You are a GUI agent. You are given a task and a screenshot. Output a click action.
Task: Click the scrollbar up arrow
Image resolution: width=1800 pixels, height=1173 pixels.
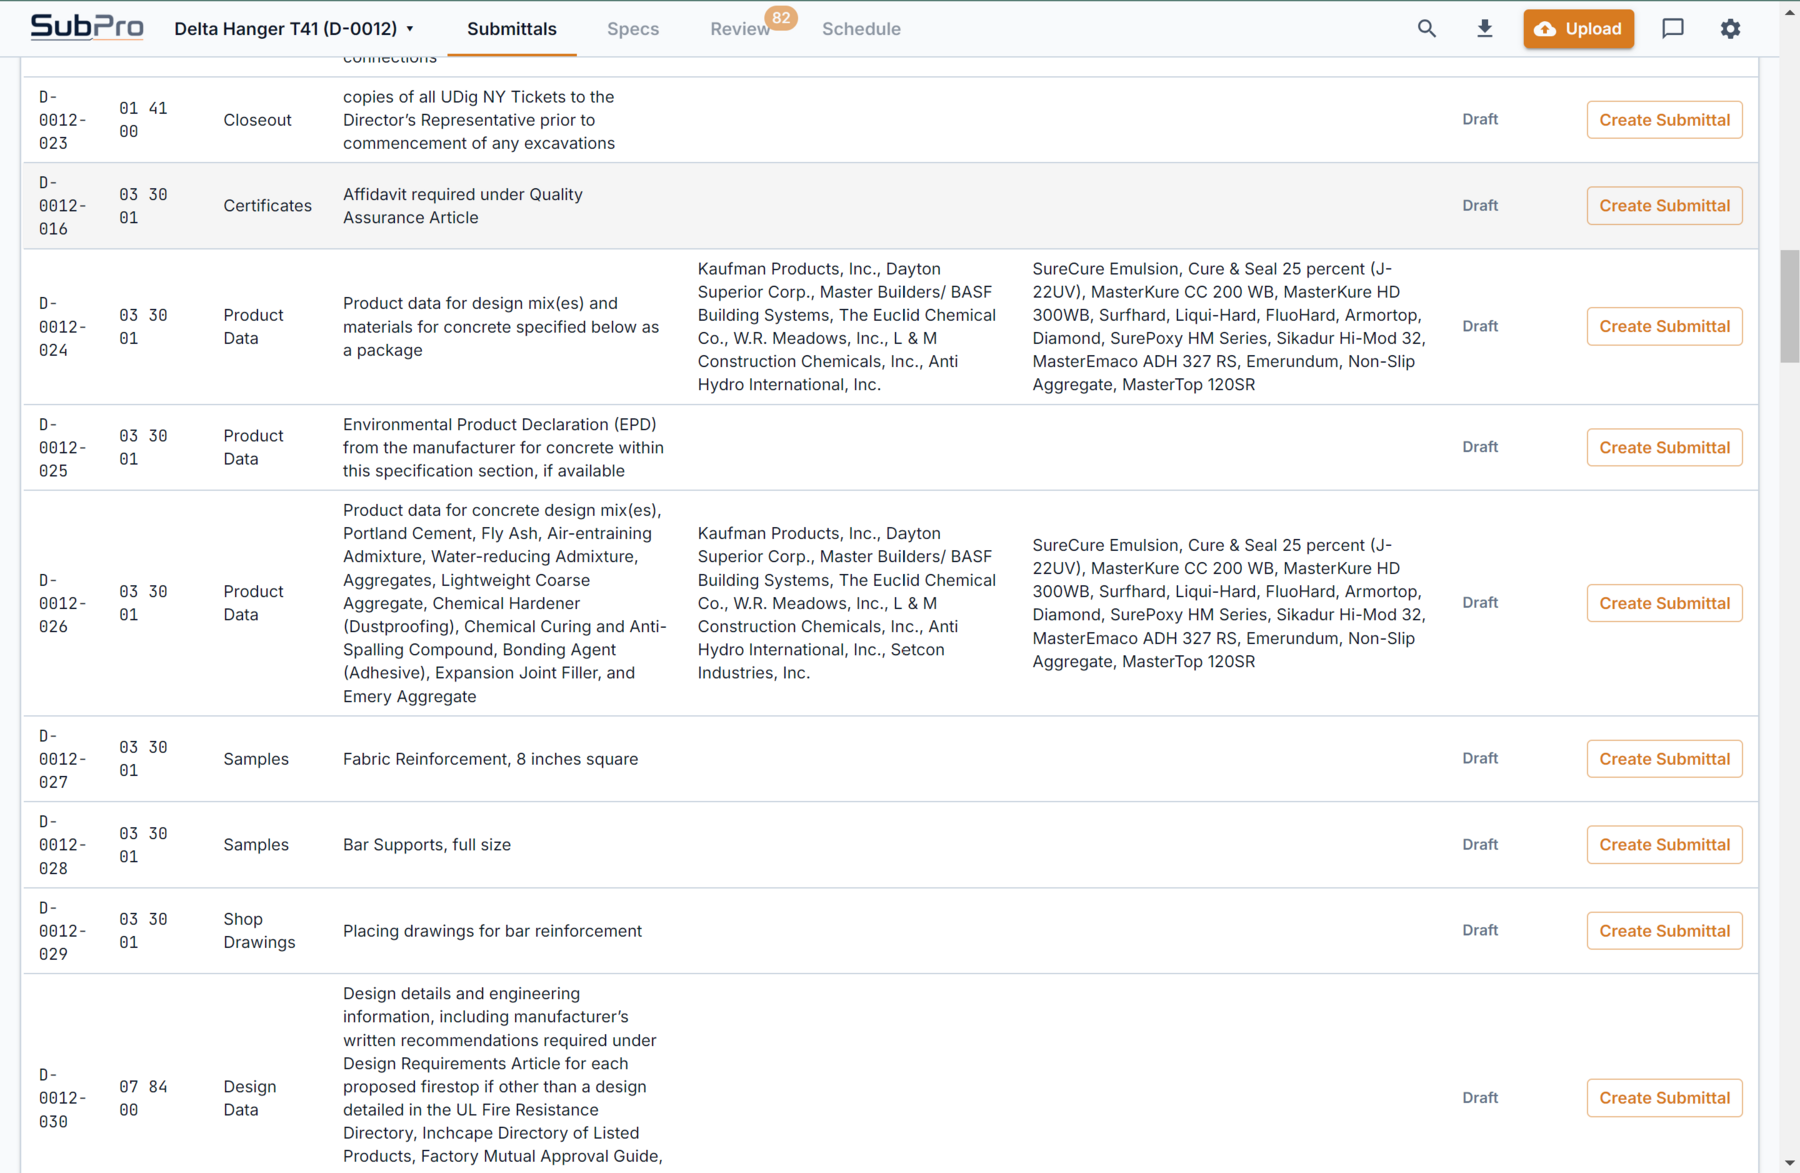pyautogui.click(x=1789, y=12)
